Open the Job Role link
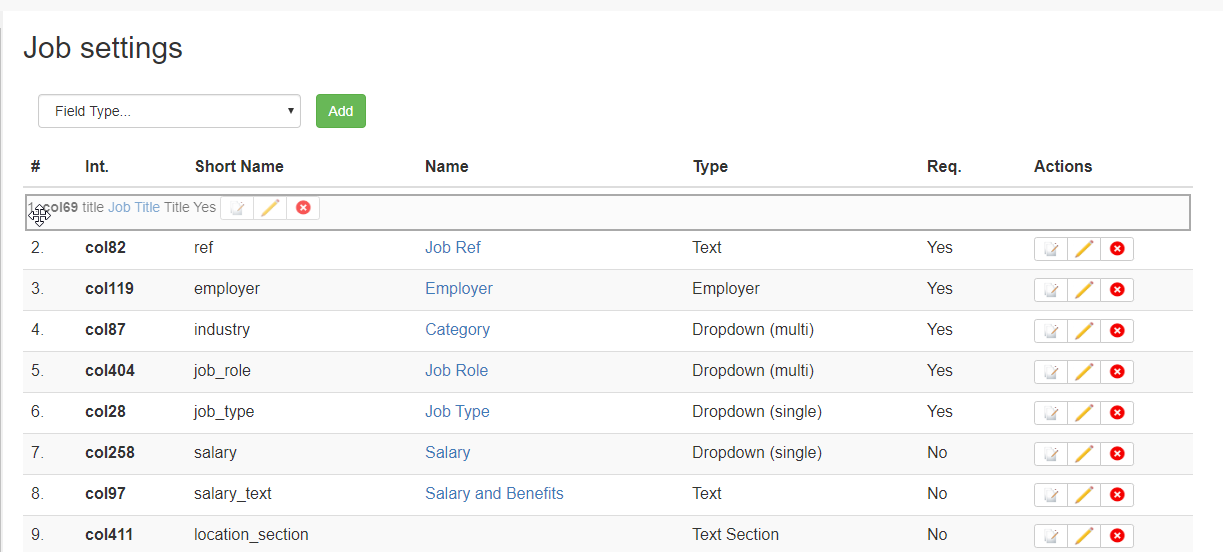1223x552 pixels. [457, 370]
